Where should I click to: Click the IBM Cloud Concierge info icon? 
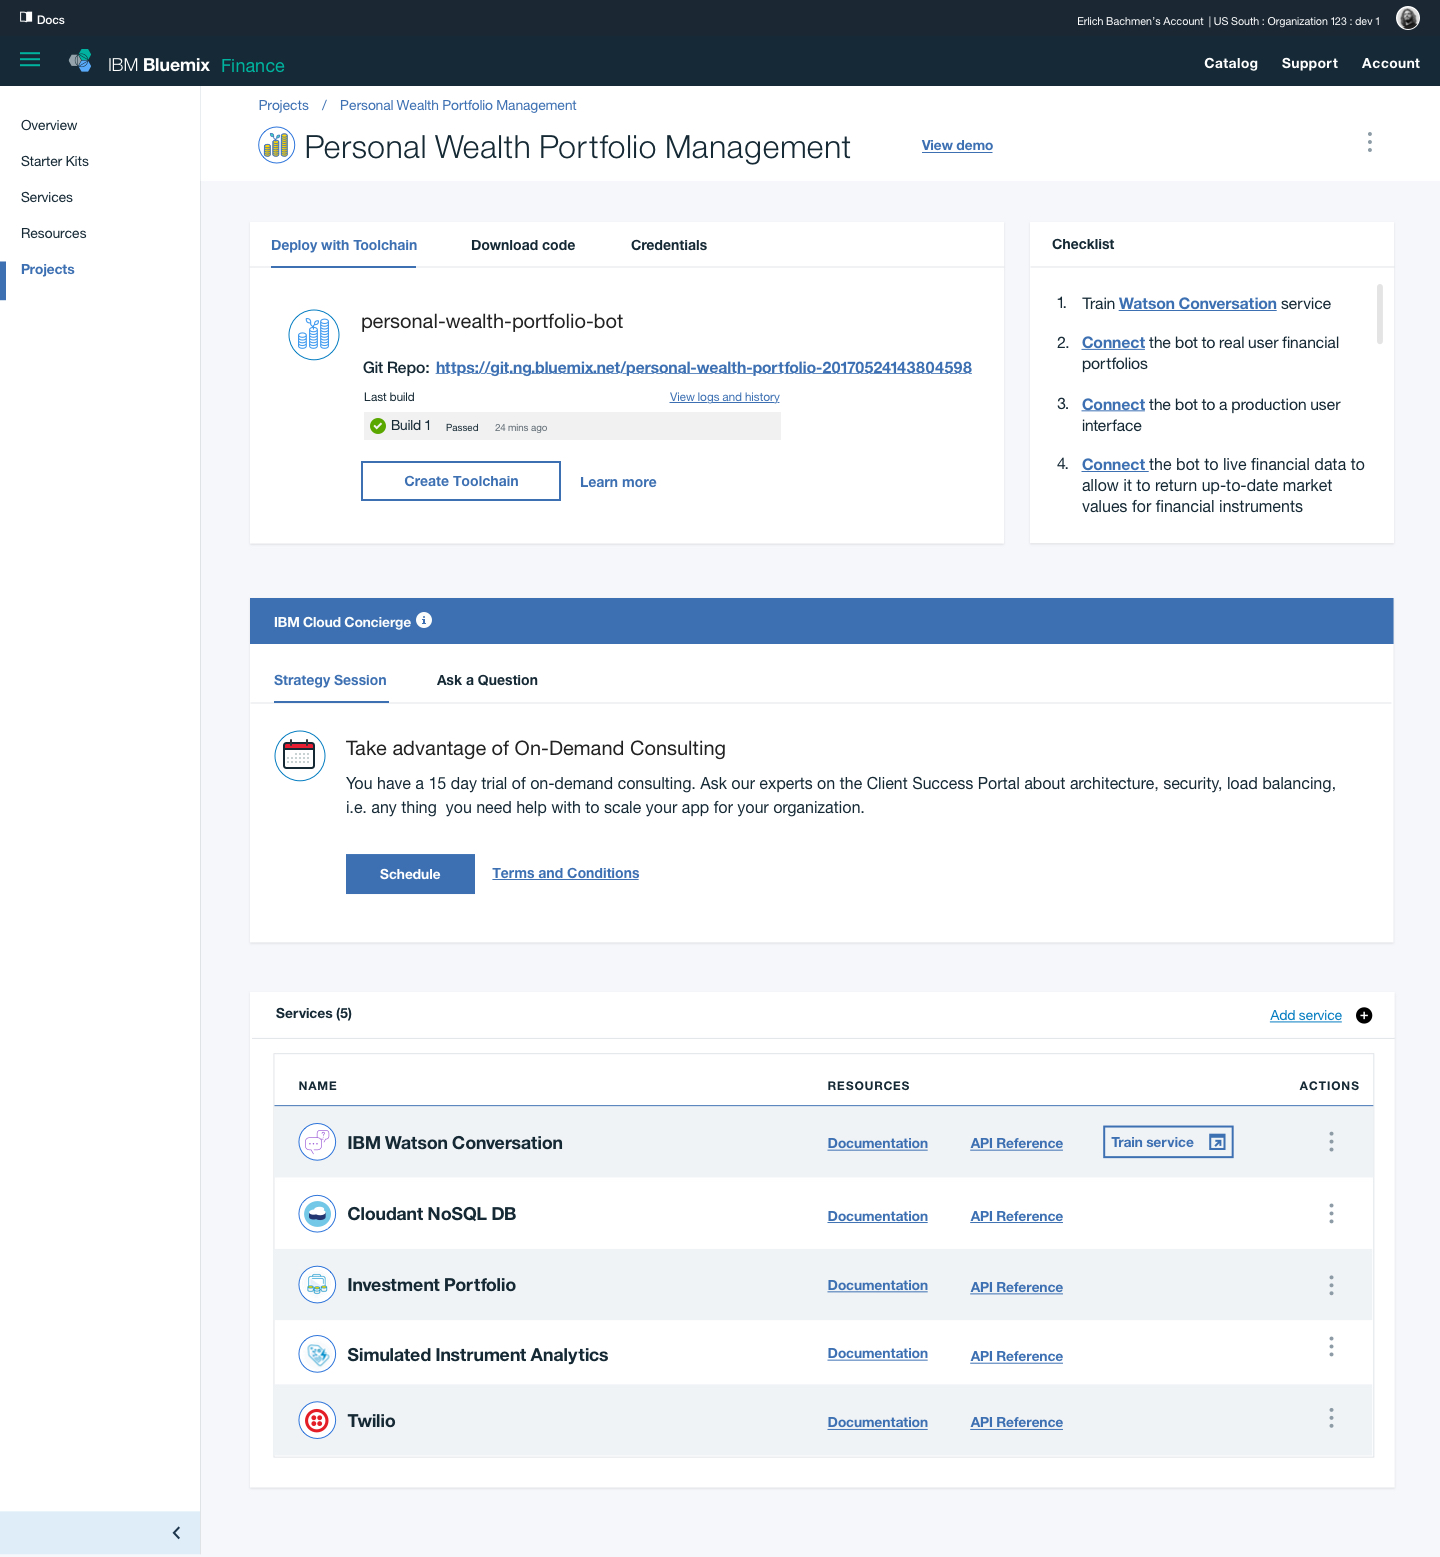click(424, 620)
